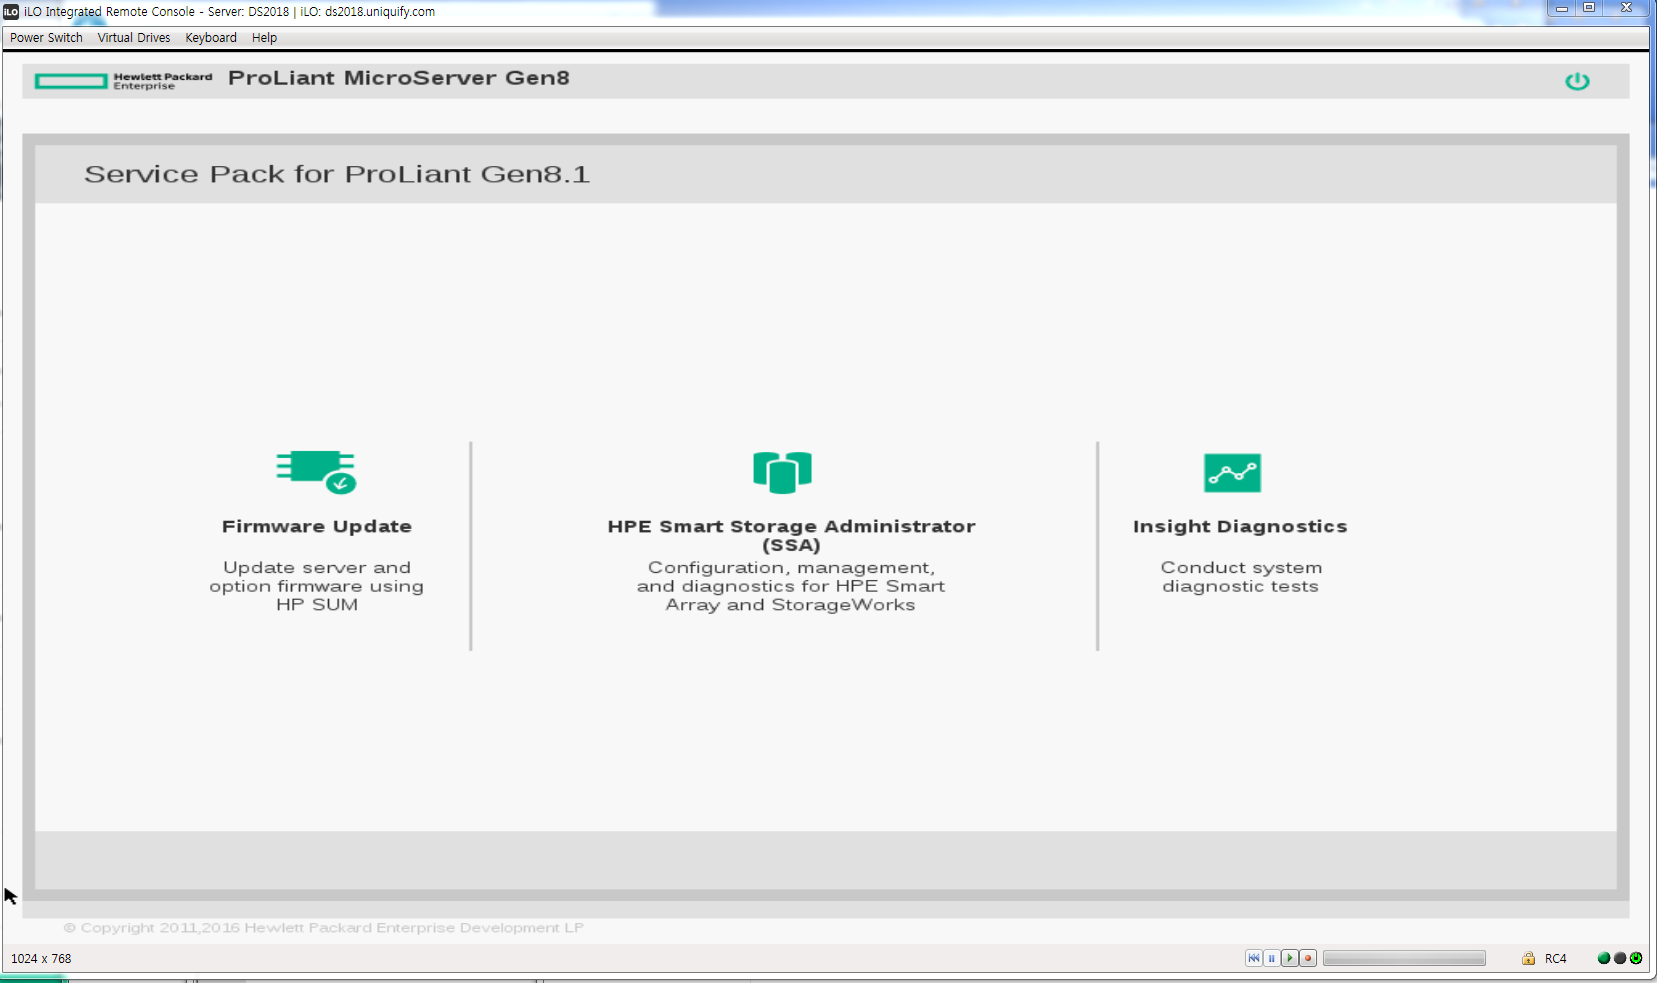1657x983 pixels.
Task: Click 'ProLiant MicroServer Gen8' title text
Action: (x=399, y=78)
